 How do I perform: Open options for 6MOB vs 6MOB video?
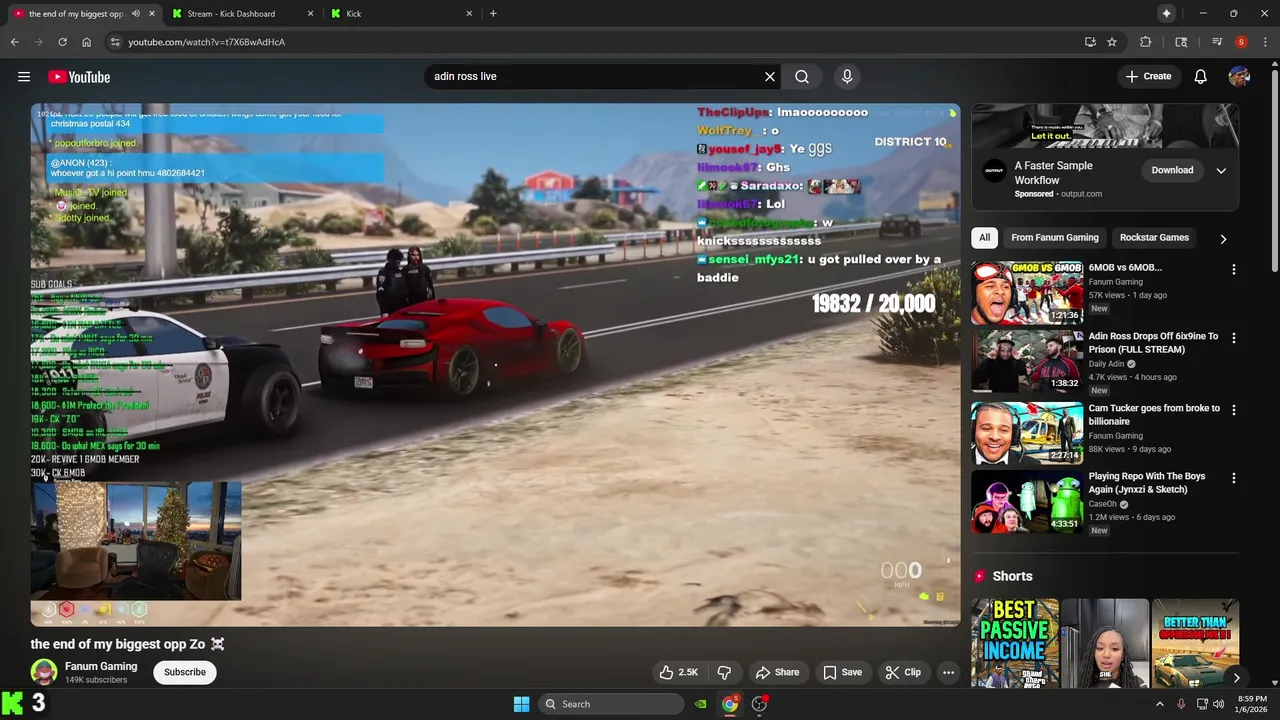1233,269
